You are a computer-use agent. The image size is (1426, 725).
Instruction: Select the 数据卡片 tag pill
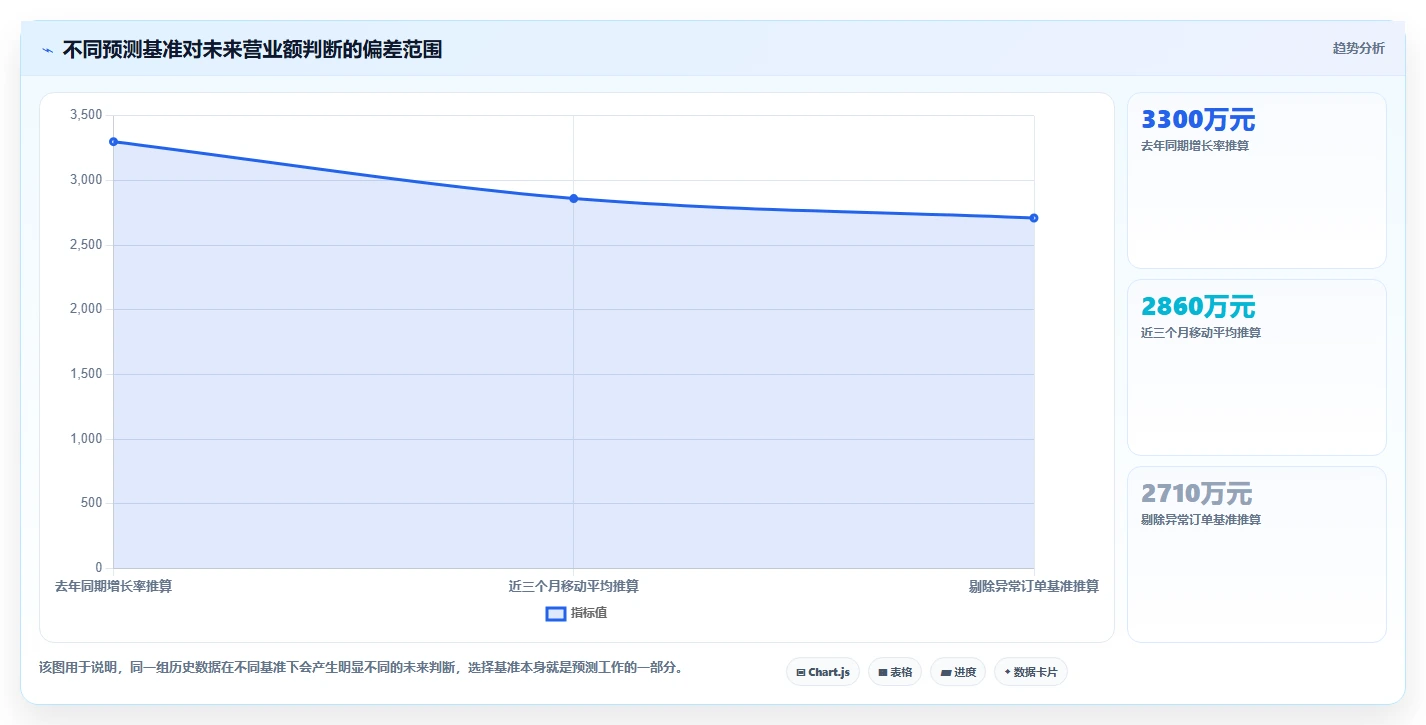click(x=1031, y=672)
